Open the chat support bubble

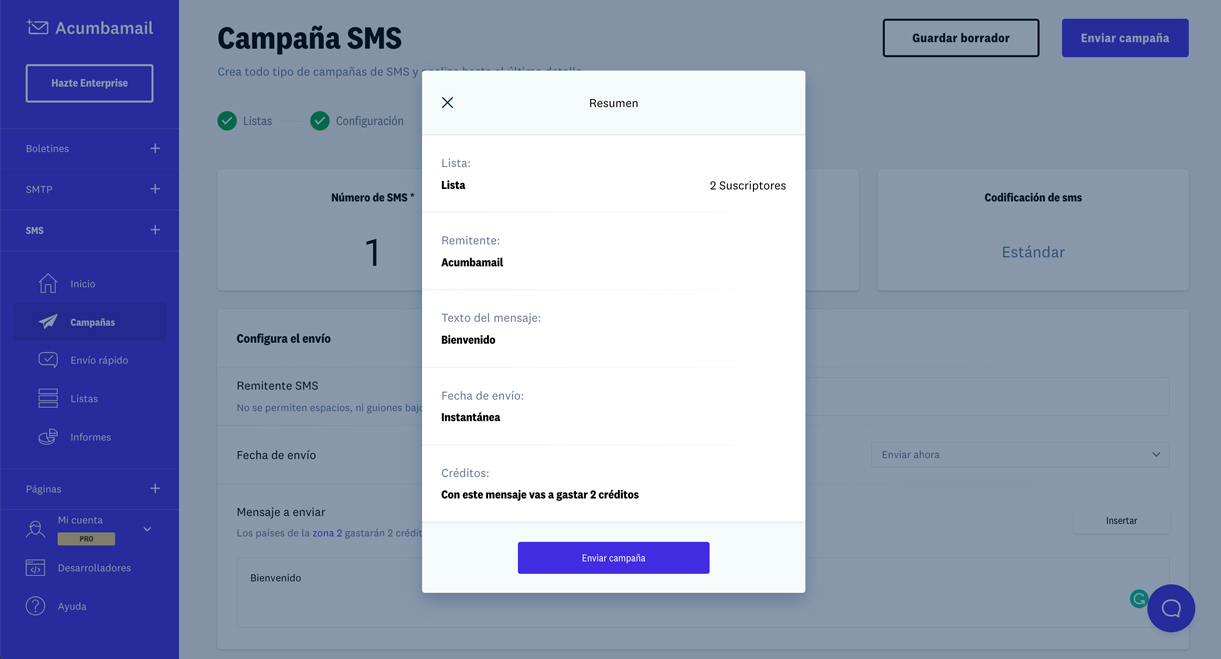click(x=1171, y=608)
